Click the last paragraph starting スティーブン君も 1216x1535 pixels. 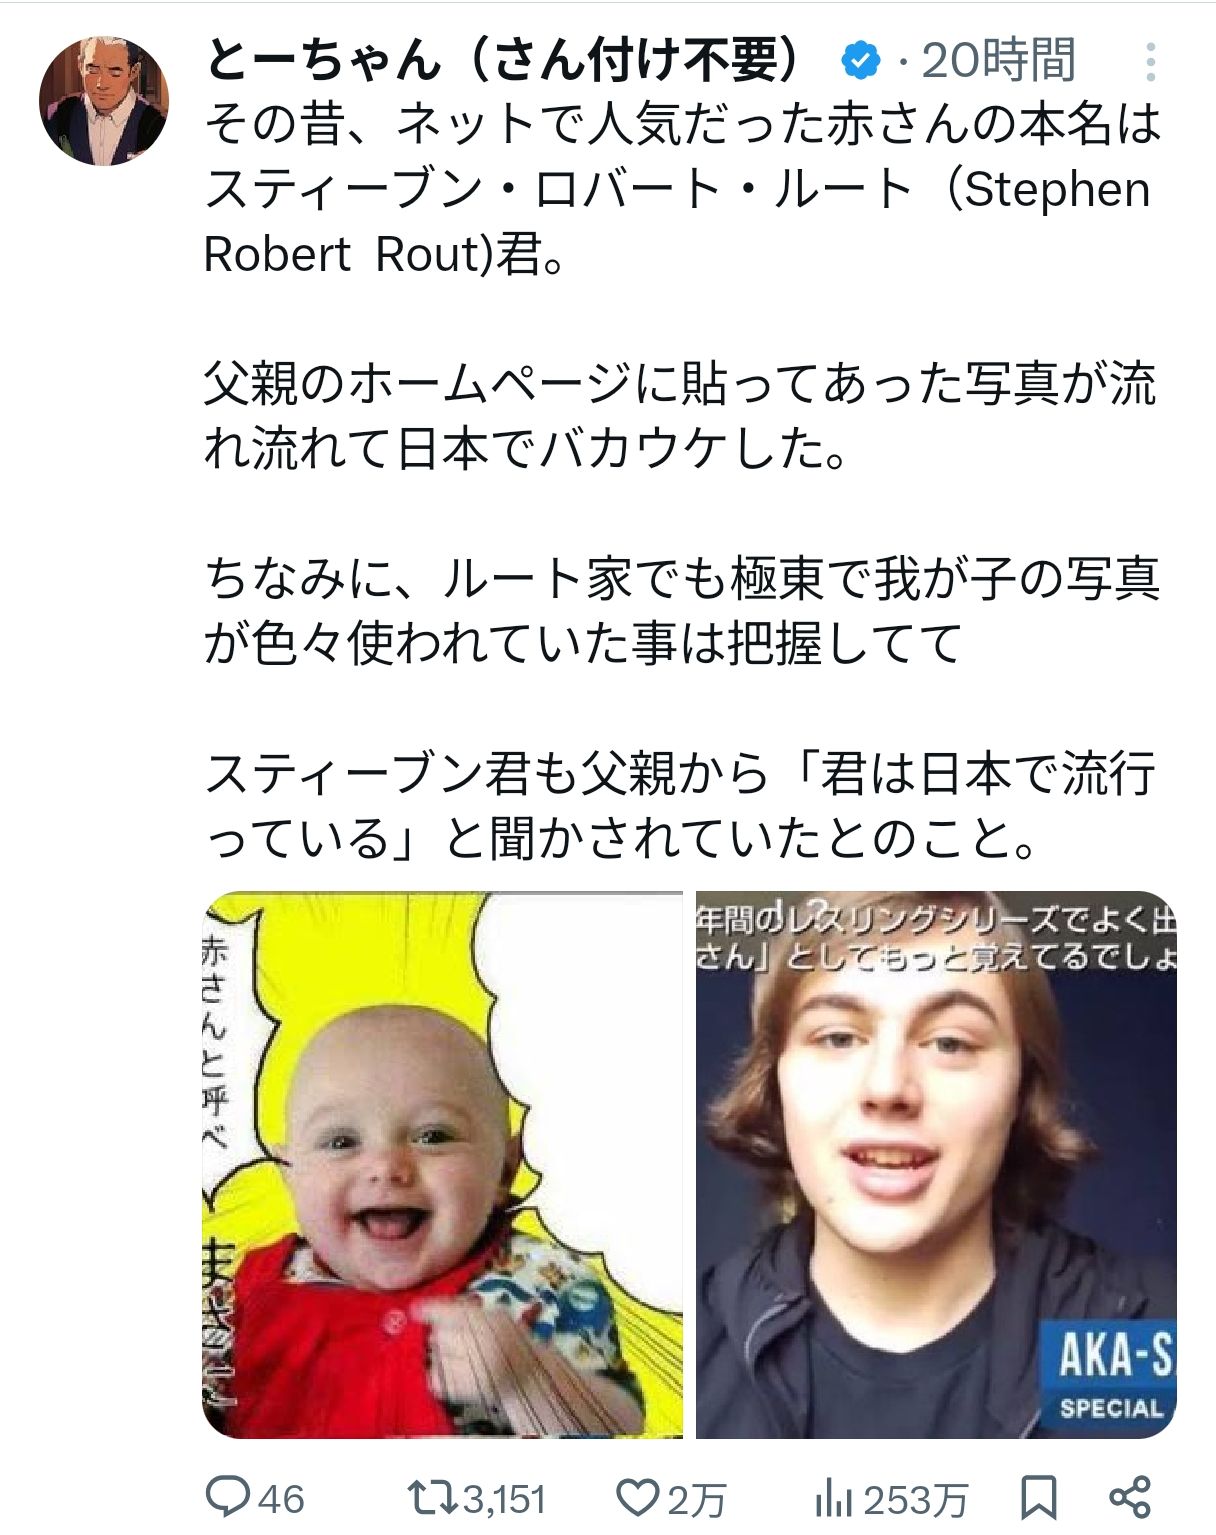click(x=680, y=805)
